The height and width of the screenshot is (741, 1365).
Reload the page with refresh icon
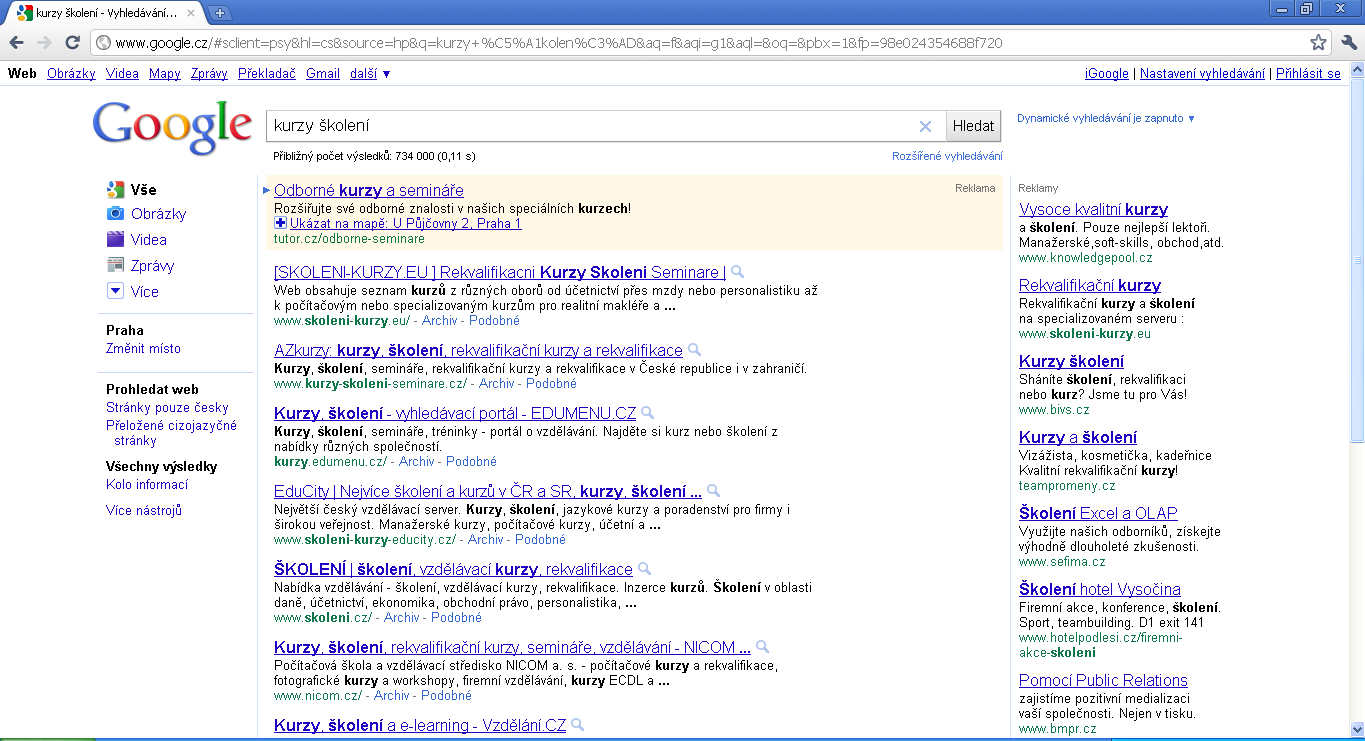(72, 43)
